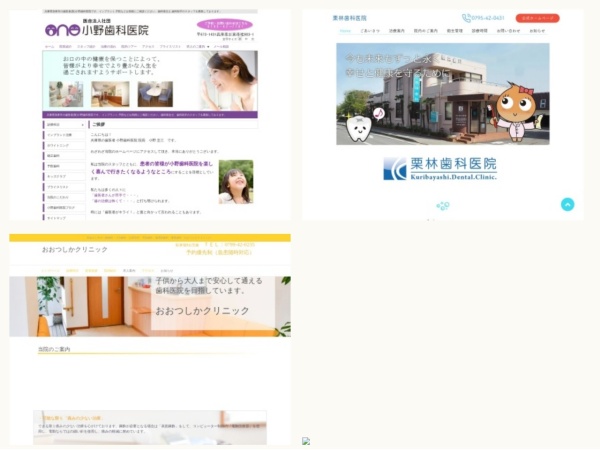Open 院長紹介 in Ono Dental navigation
The image size is (600, 450).
point(65,46)
